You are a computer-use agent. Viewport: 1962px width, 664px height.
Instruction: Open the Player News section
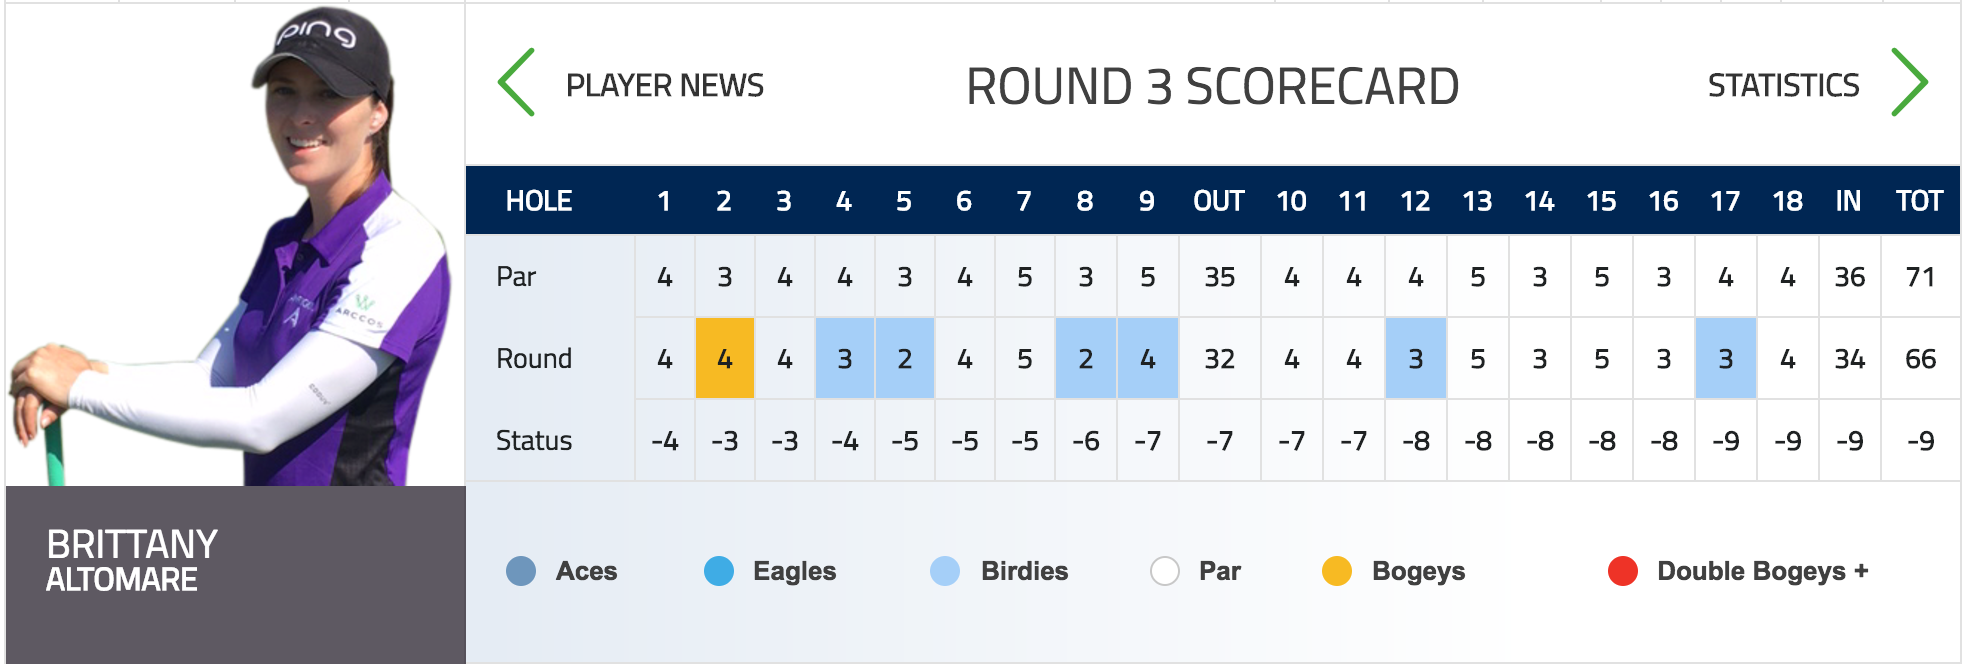click(x=664, y=86)
